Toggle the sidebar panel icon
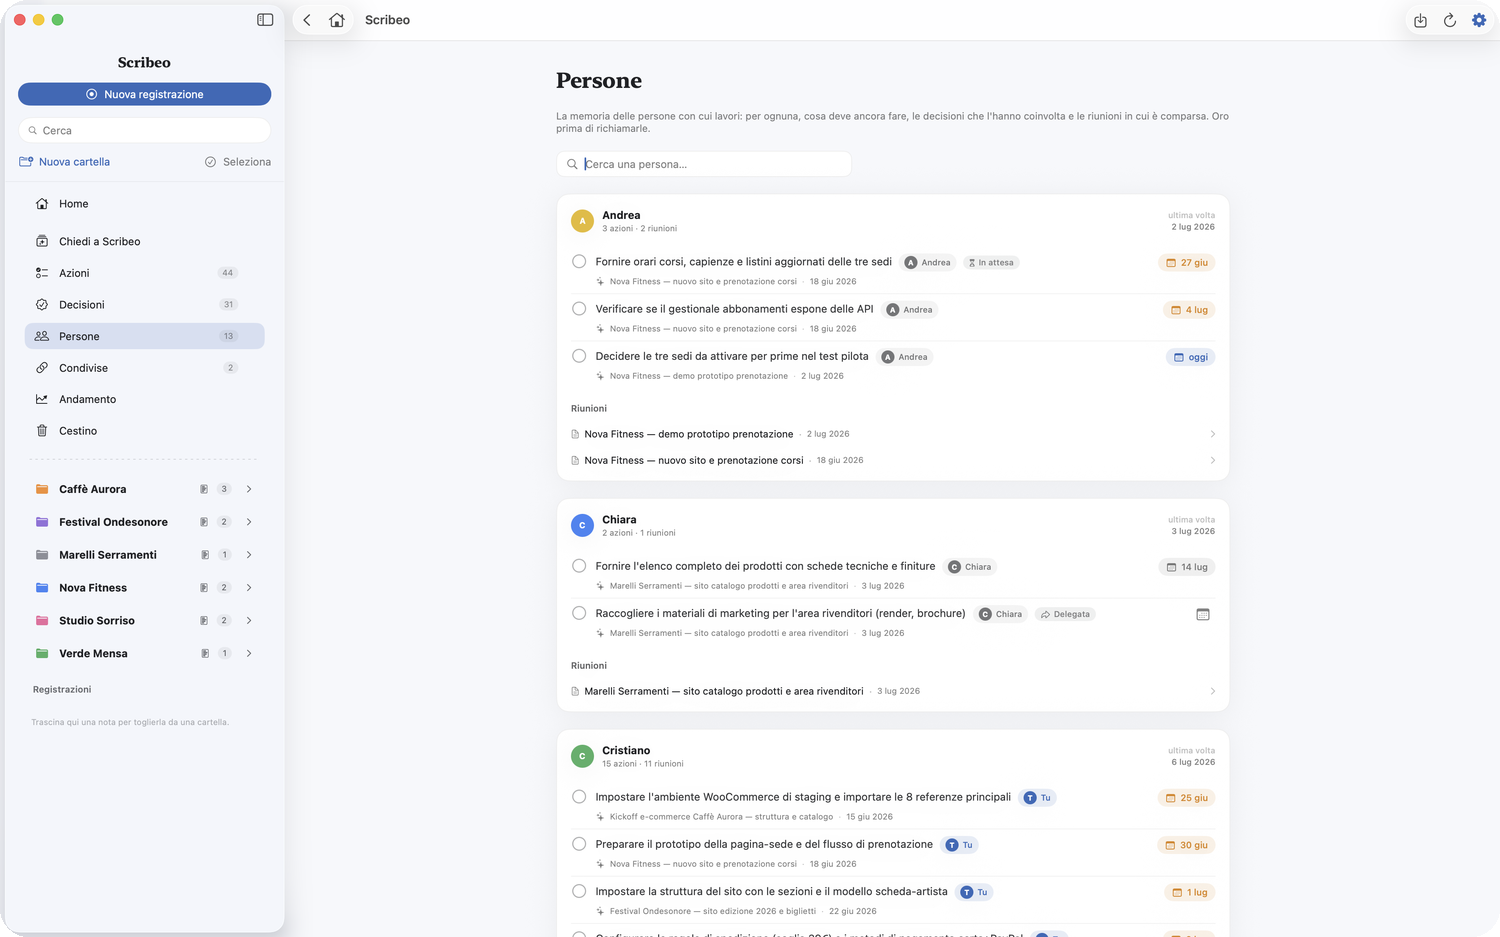The width and height of the screenshot is (1500, 937). pyautogui.click(x=265, y=20)
